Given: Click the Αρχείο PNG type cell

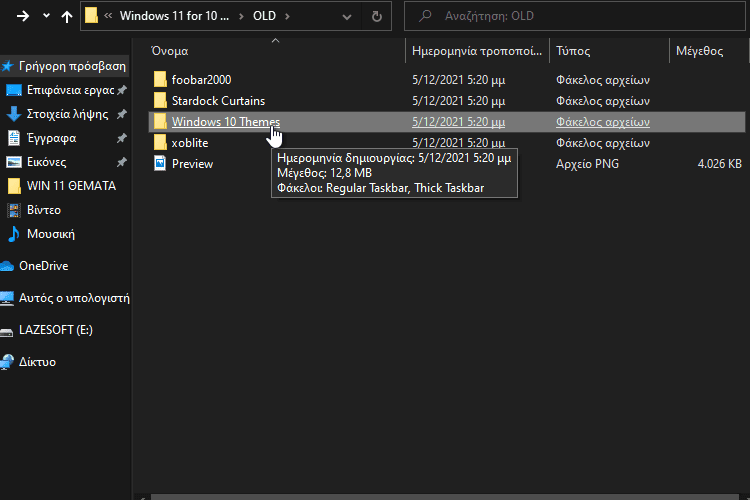Looking at the screenshot, I should point(587,164).
